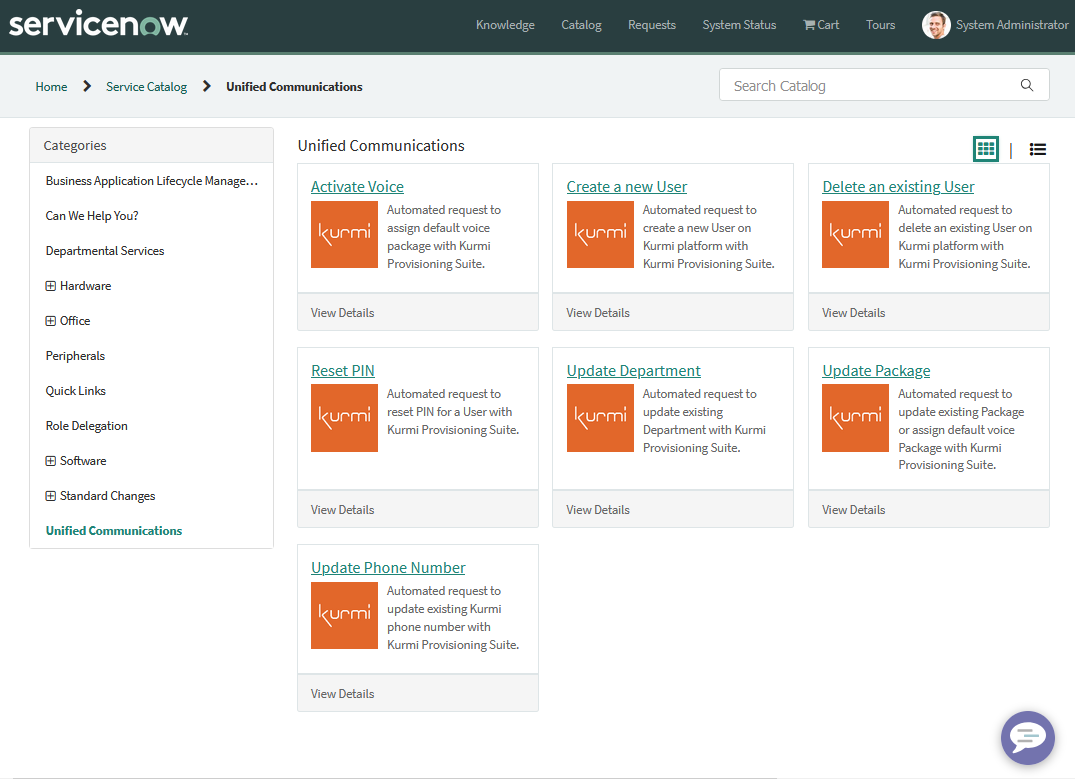1075x779 pixels.
Task: Open the chat bubble widget
Action: [1027, 737]
